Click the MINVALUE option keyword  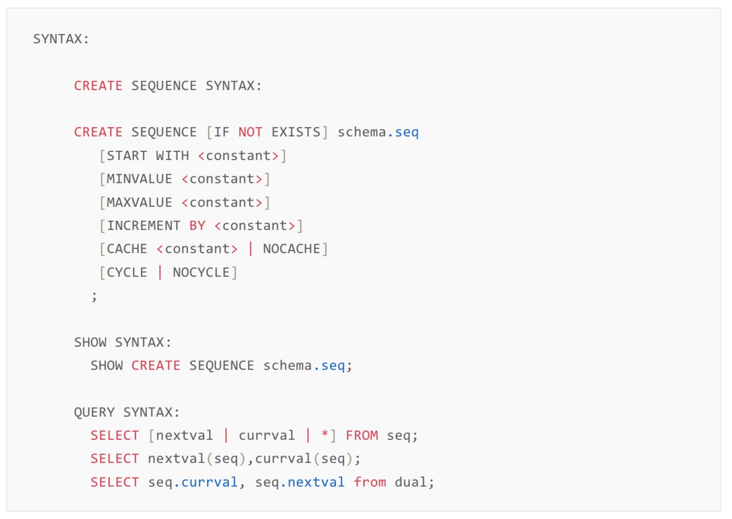(139, 179)
